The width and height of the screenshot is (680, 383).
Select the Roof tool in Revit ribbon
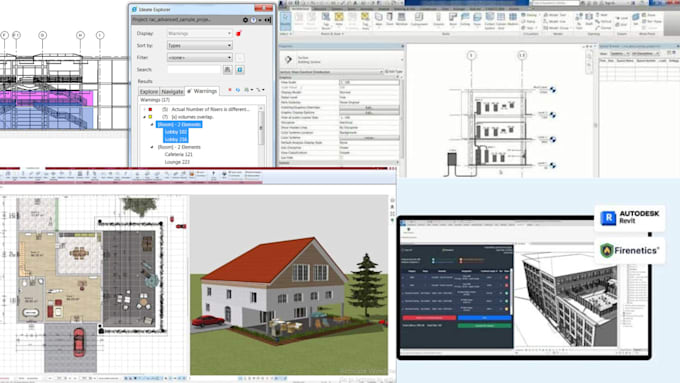[453, 20]
